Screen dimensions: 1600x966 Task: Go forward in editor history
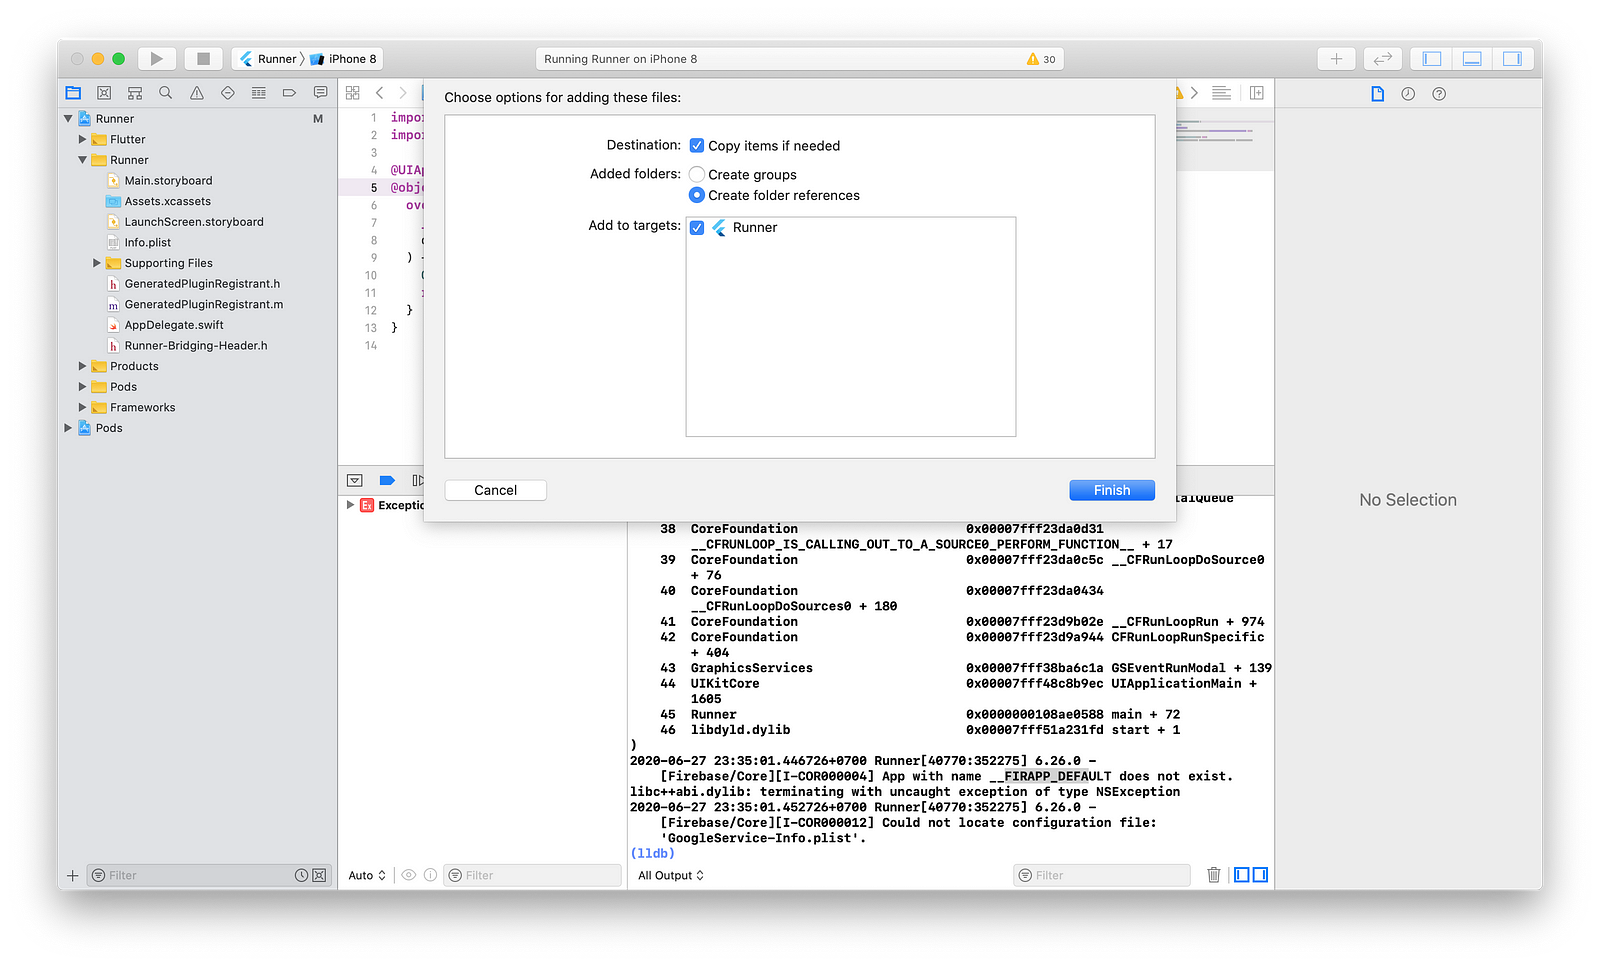click(403, 93)
